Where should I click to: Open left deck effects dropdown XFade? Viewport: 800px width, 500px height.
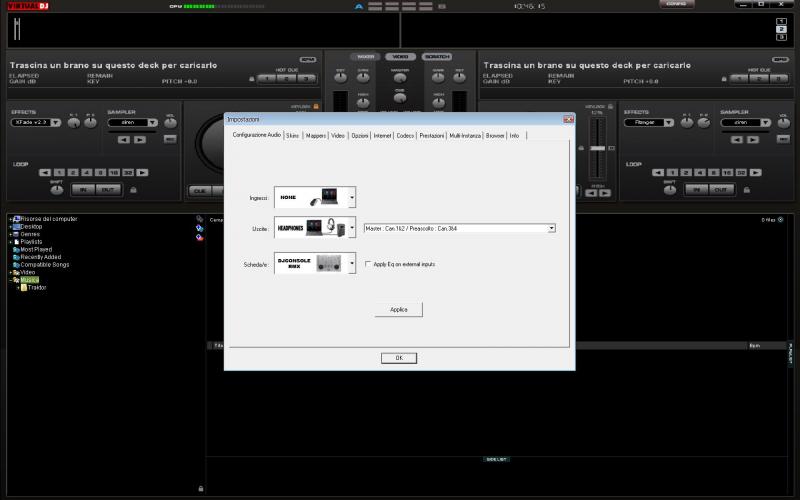coord(36,122)
